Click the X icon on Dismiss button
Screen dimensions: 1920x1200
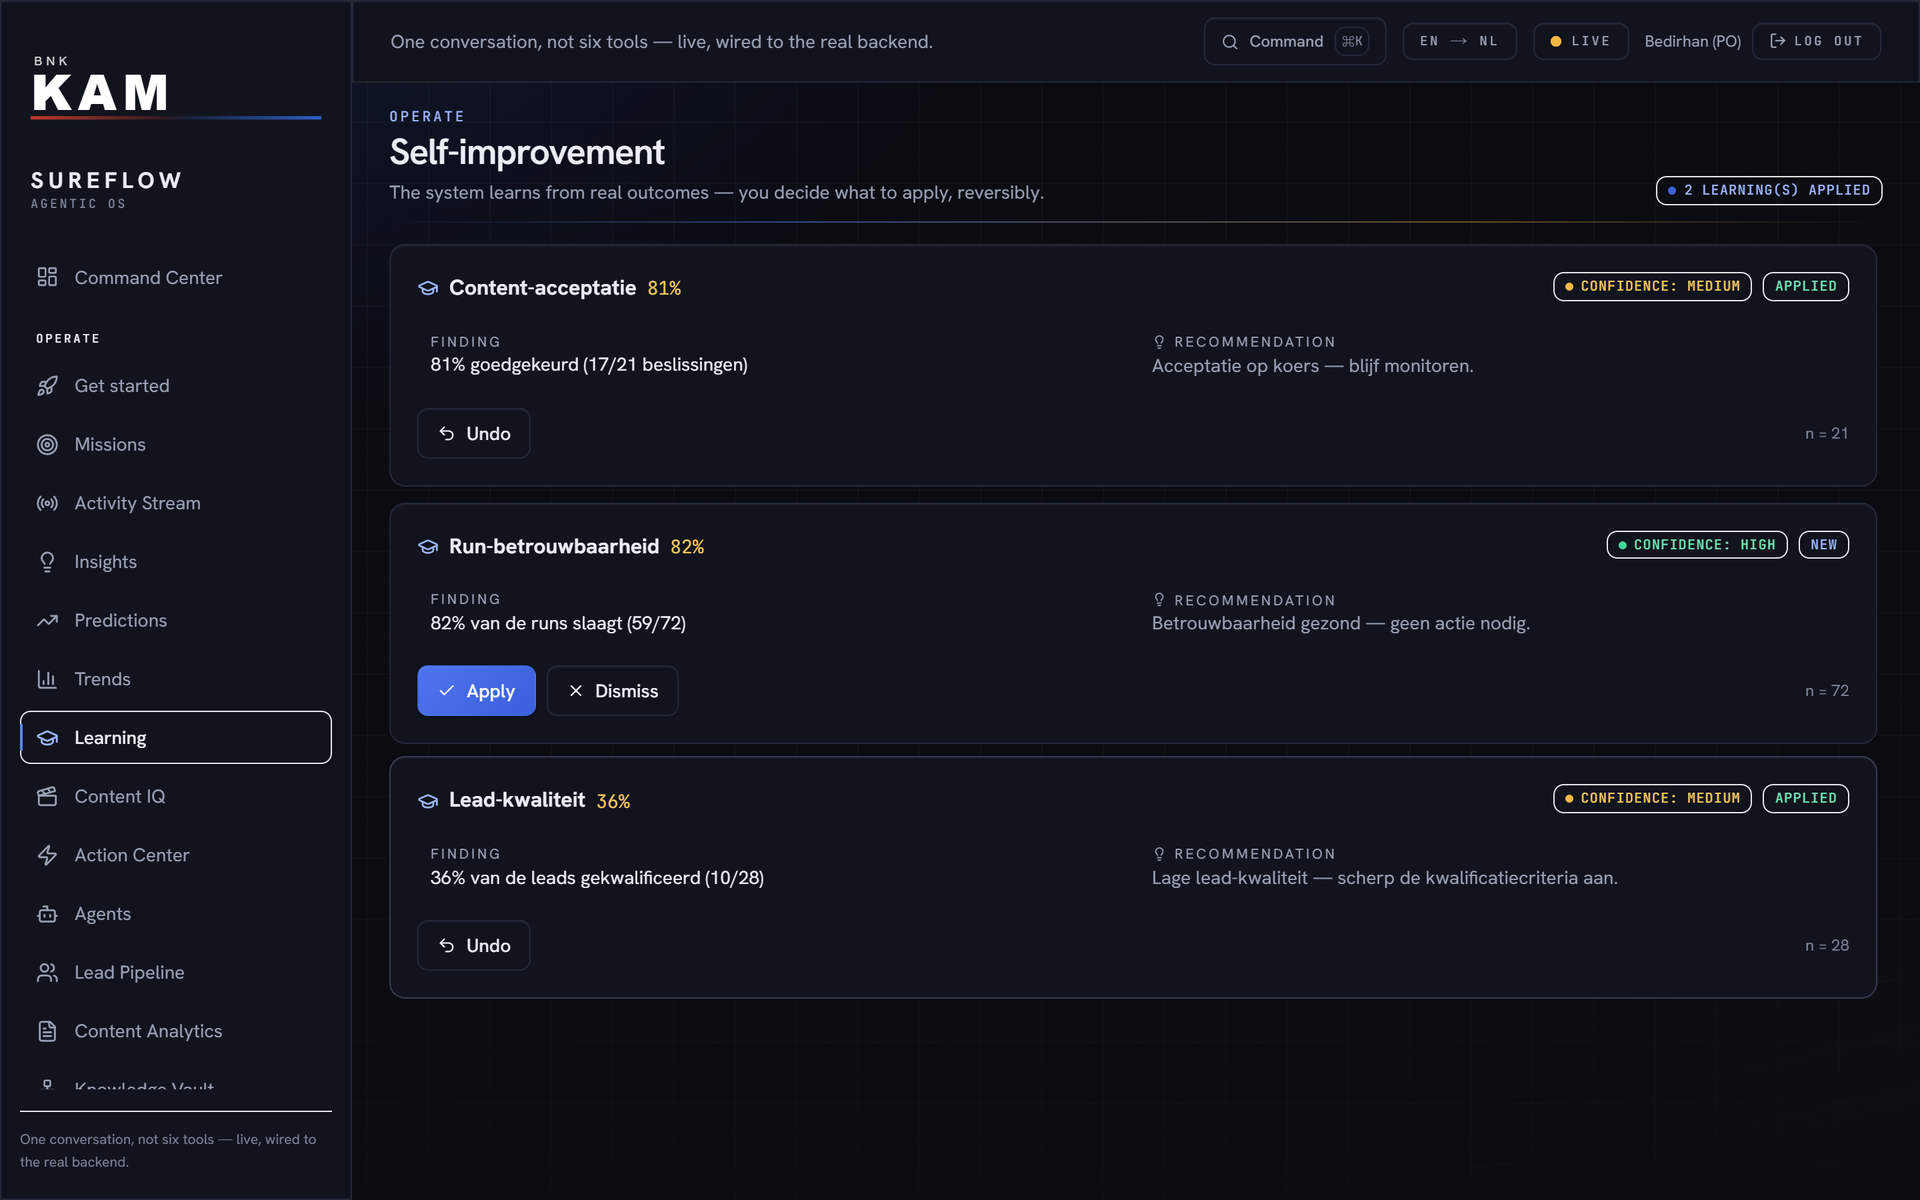coord(576,691)
